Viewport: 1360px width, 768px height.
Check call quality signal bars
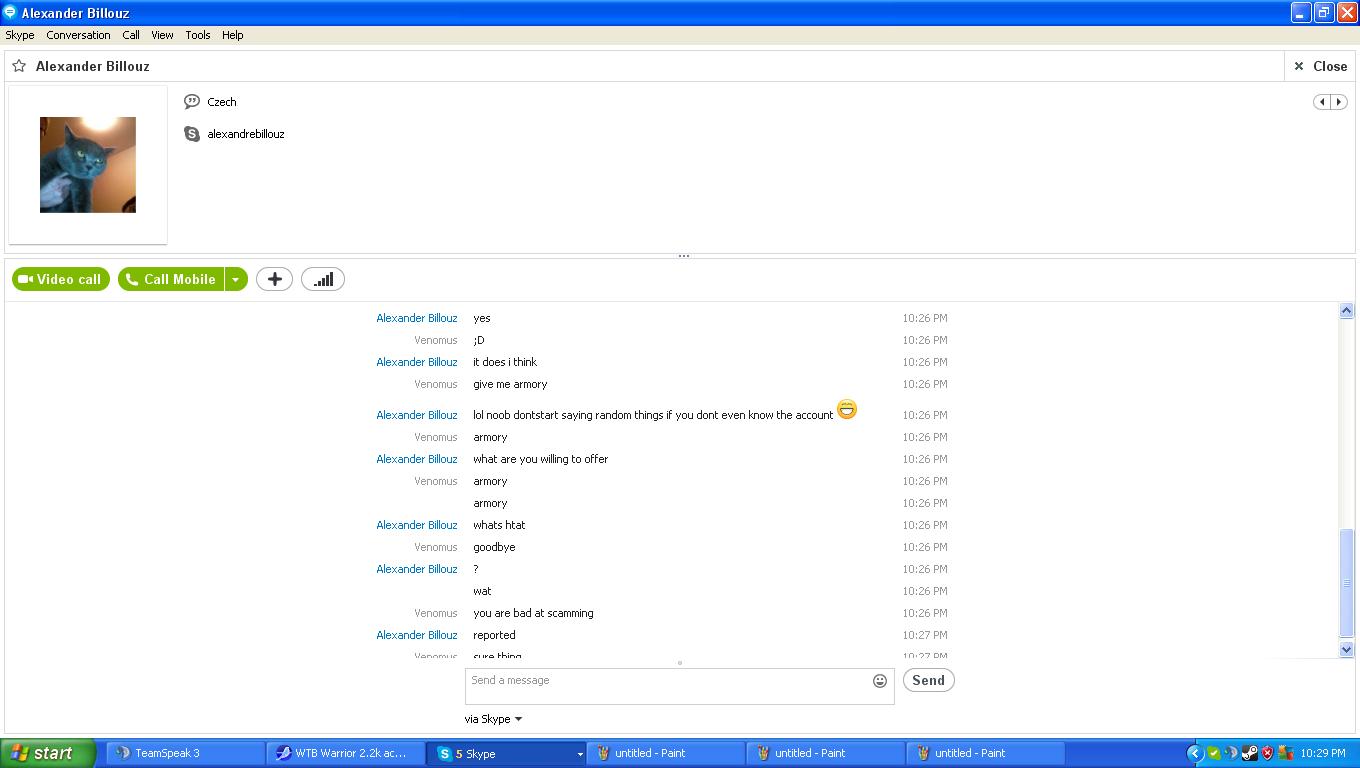(322, 279)
